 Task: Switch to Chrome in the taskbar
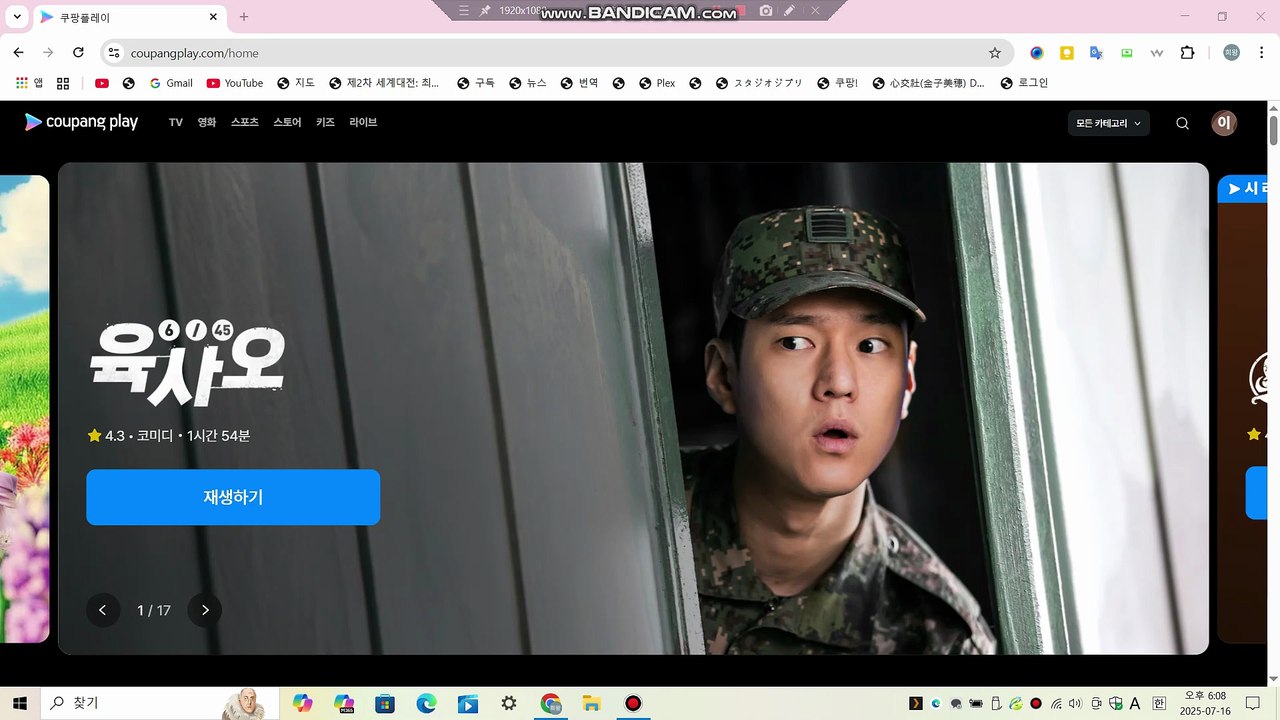550,704
